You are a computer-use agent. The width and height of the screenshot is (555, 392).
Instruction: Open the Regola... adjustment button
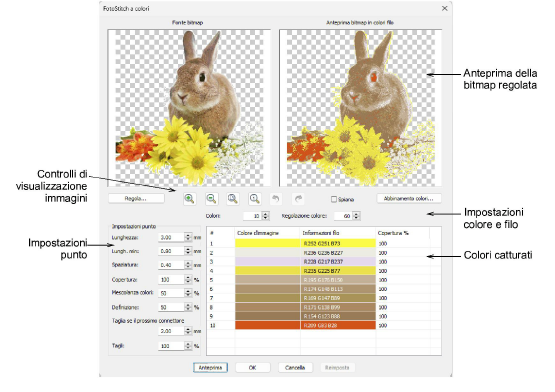[136, 198]
